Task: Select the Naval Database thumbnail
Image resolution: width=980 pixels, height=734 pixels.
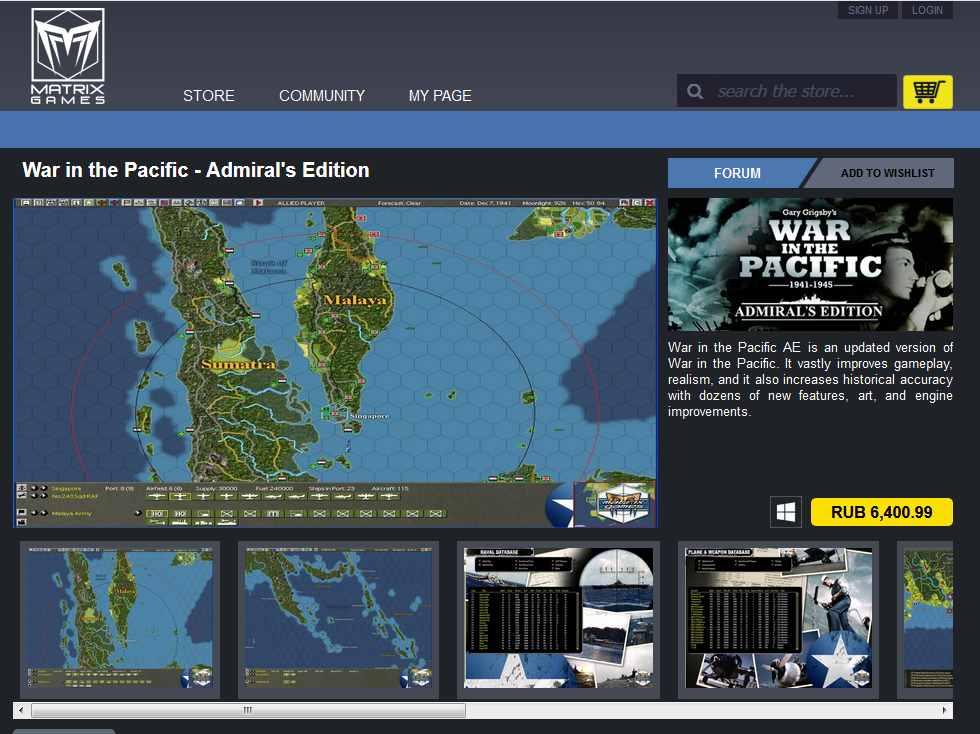Action: (558, 620)
